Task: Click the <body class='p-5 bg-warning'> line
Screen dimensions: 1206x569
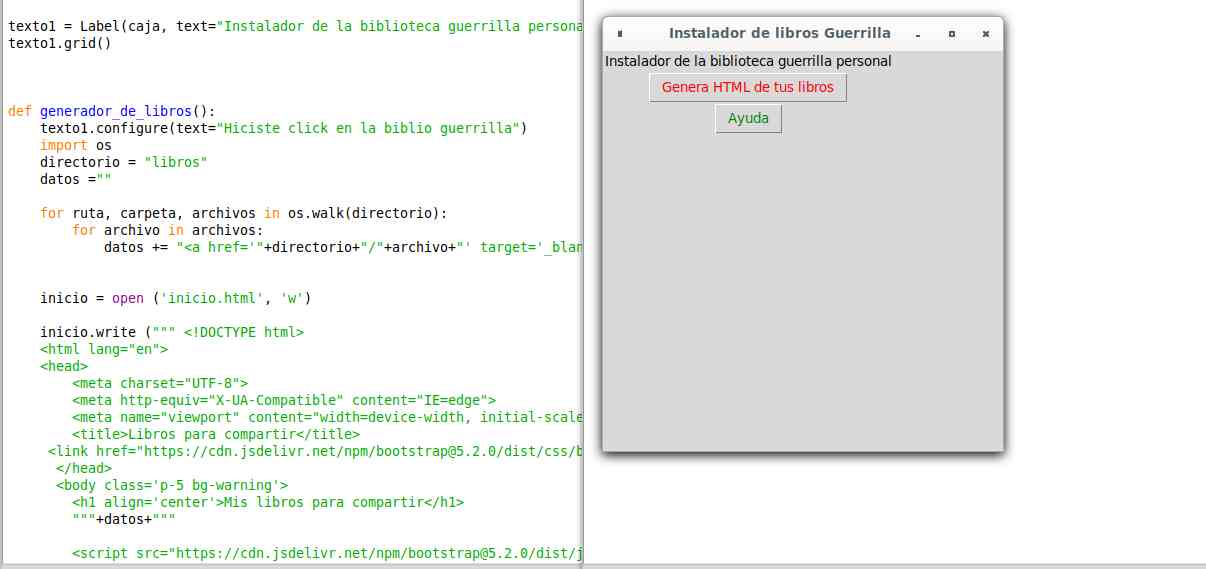Action: 172,485
